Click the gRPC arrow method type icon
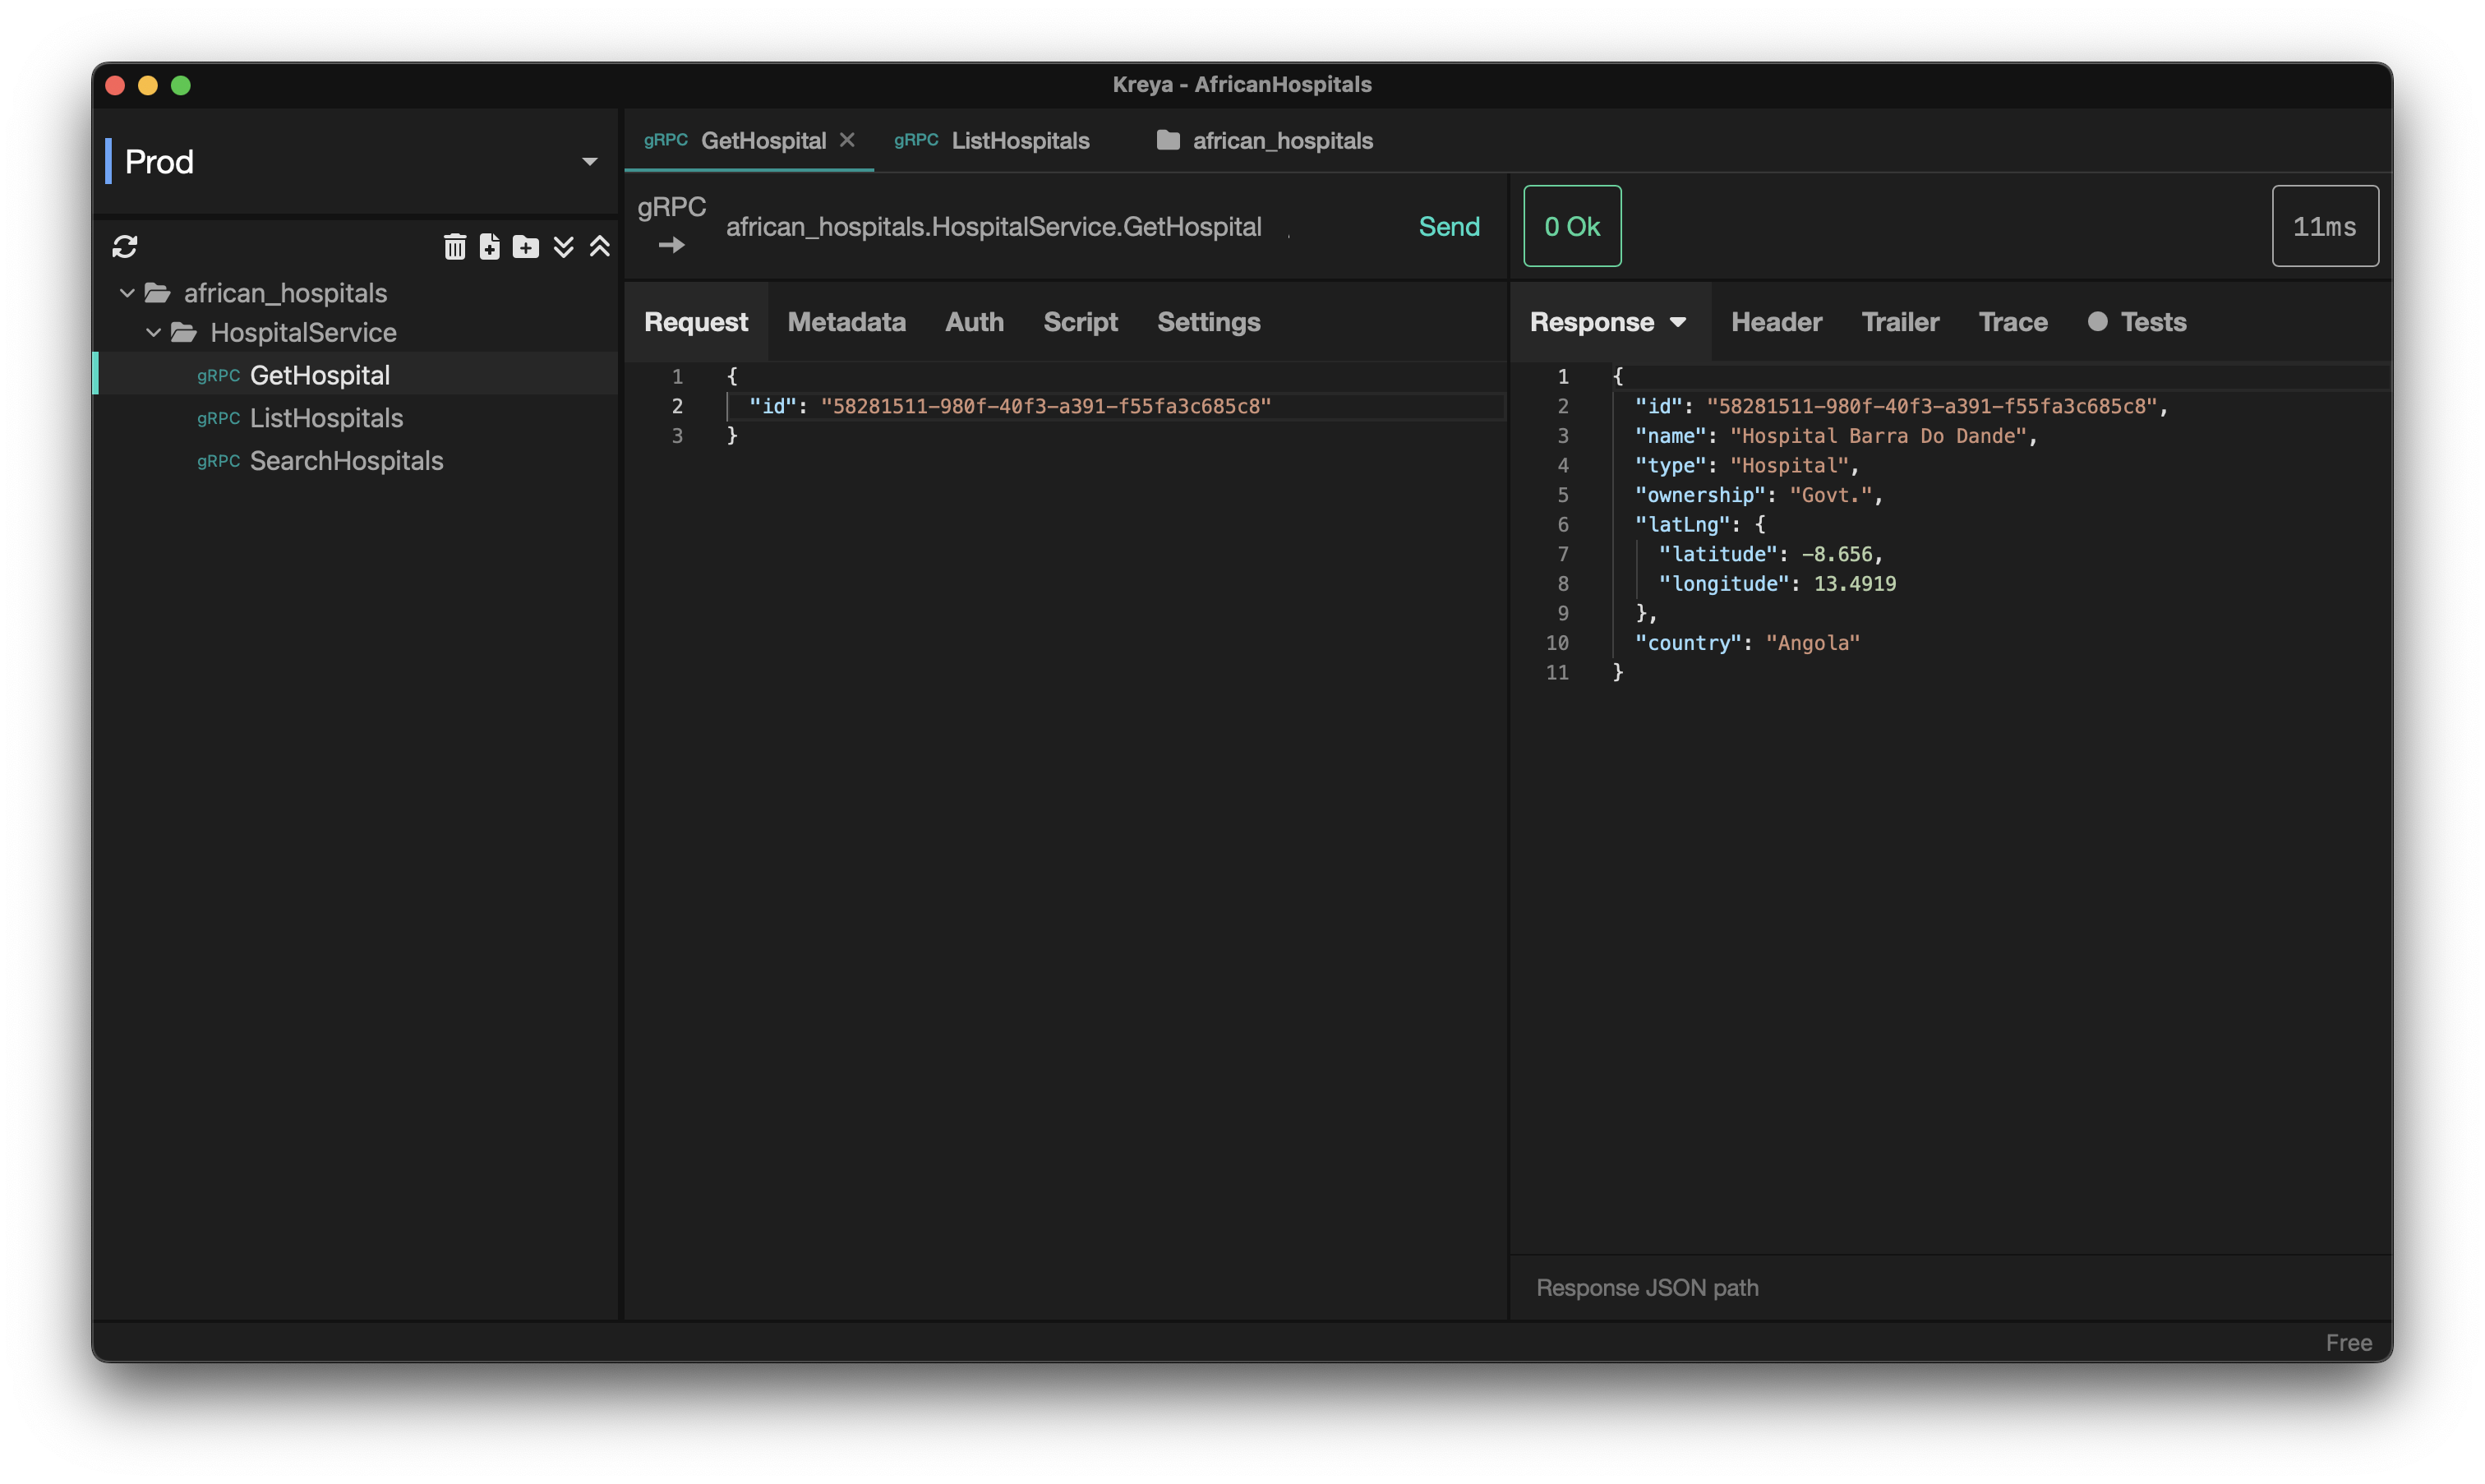This screenshot has width=2485, height=1484. pos(672,245)
